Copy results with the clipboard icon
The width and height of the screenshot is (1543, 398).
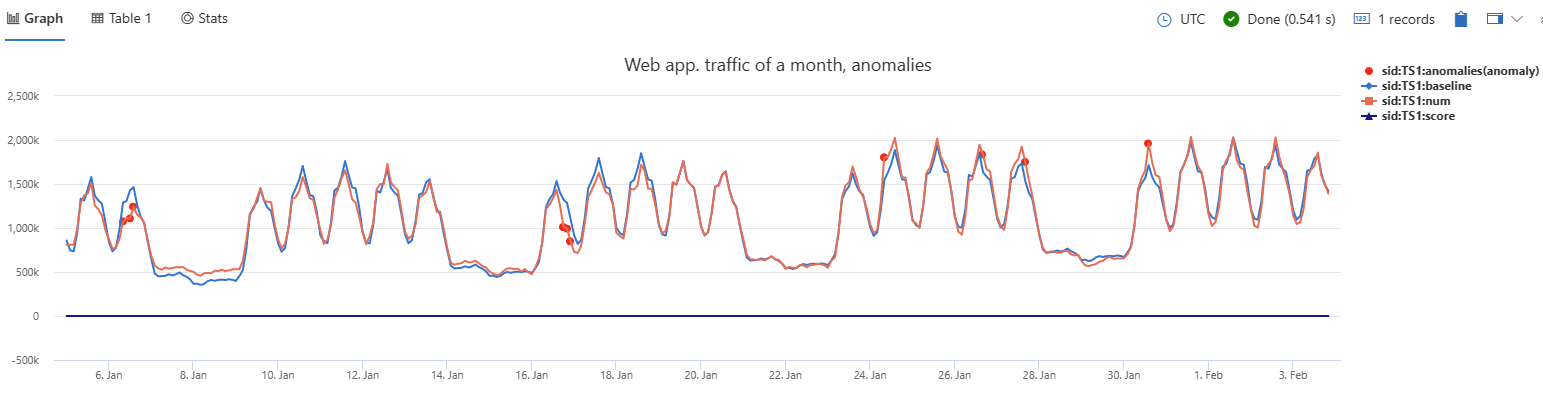coord(1460,19)
